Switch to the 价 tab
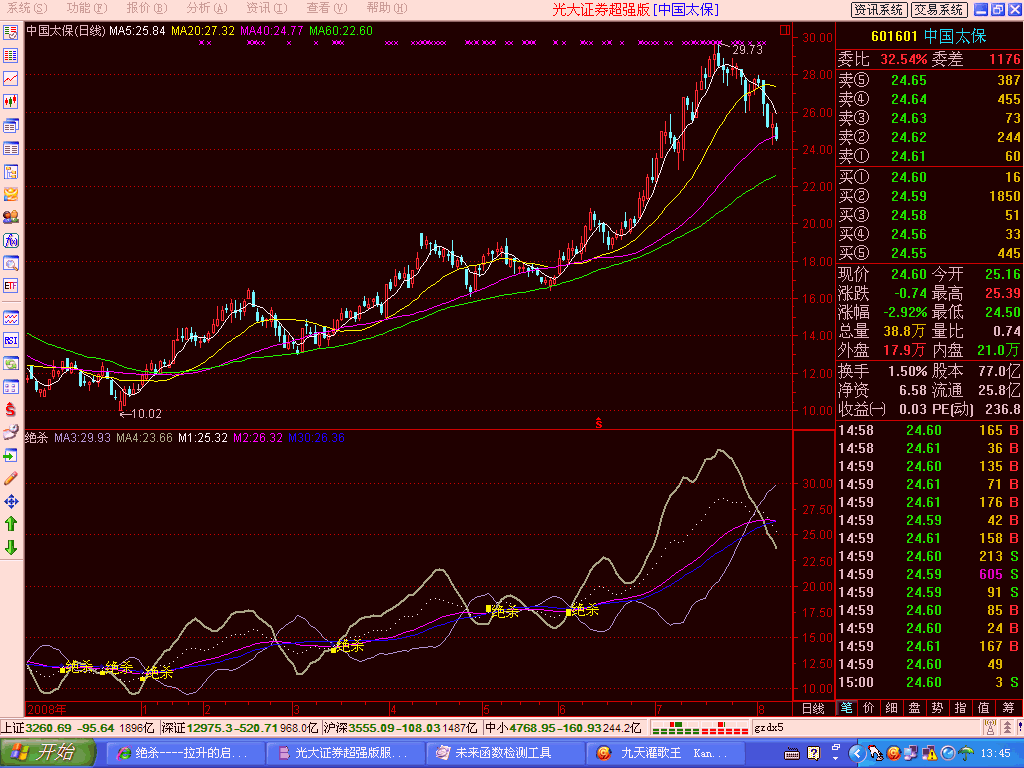Image resolution: width=1024 pixels, height=768 pixels. click(869, 708)
